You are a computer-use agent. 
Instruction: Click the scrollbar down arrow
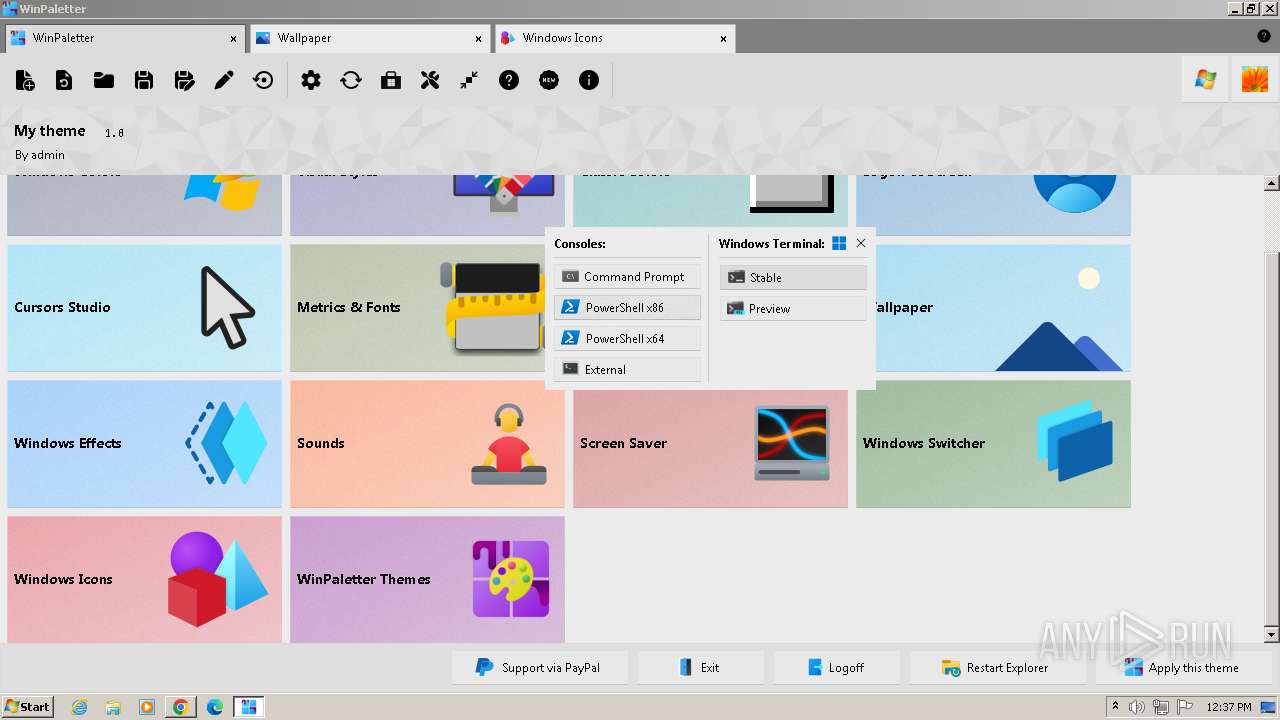point(1272,635)
